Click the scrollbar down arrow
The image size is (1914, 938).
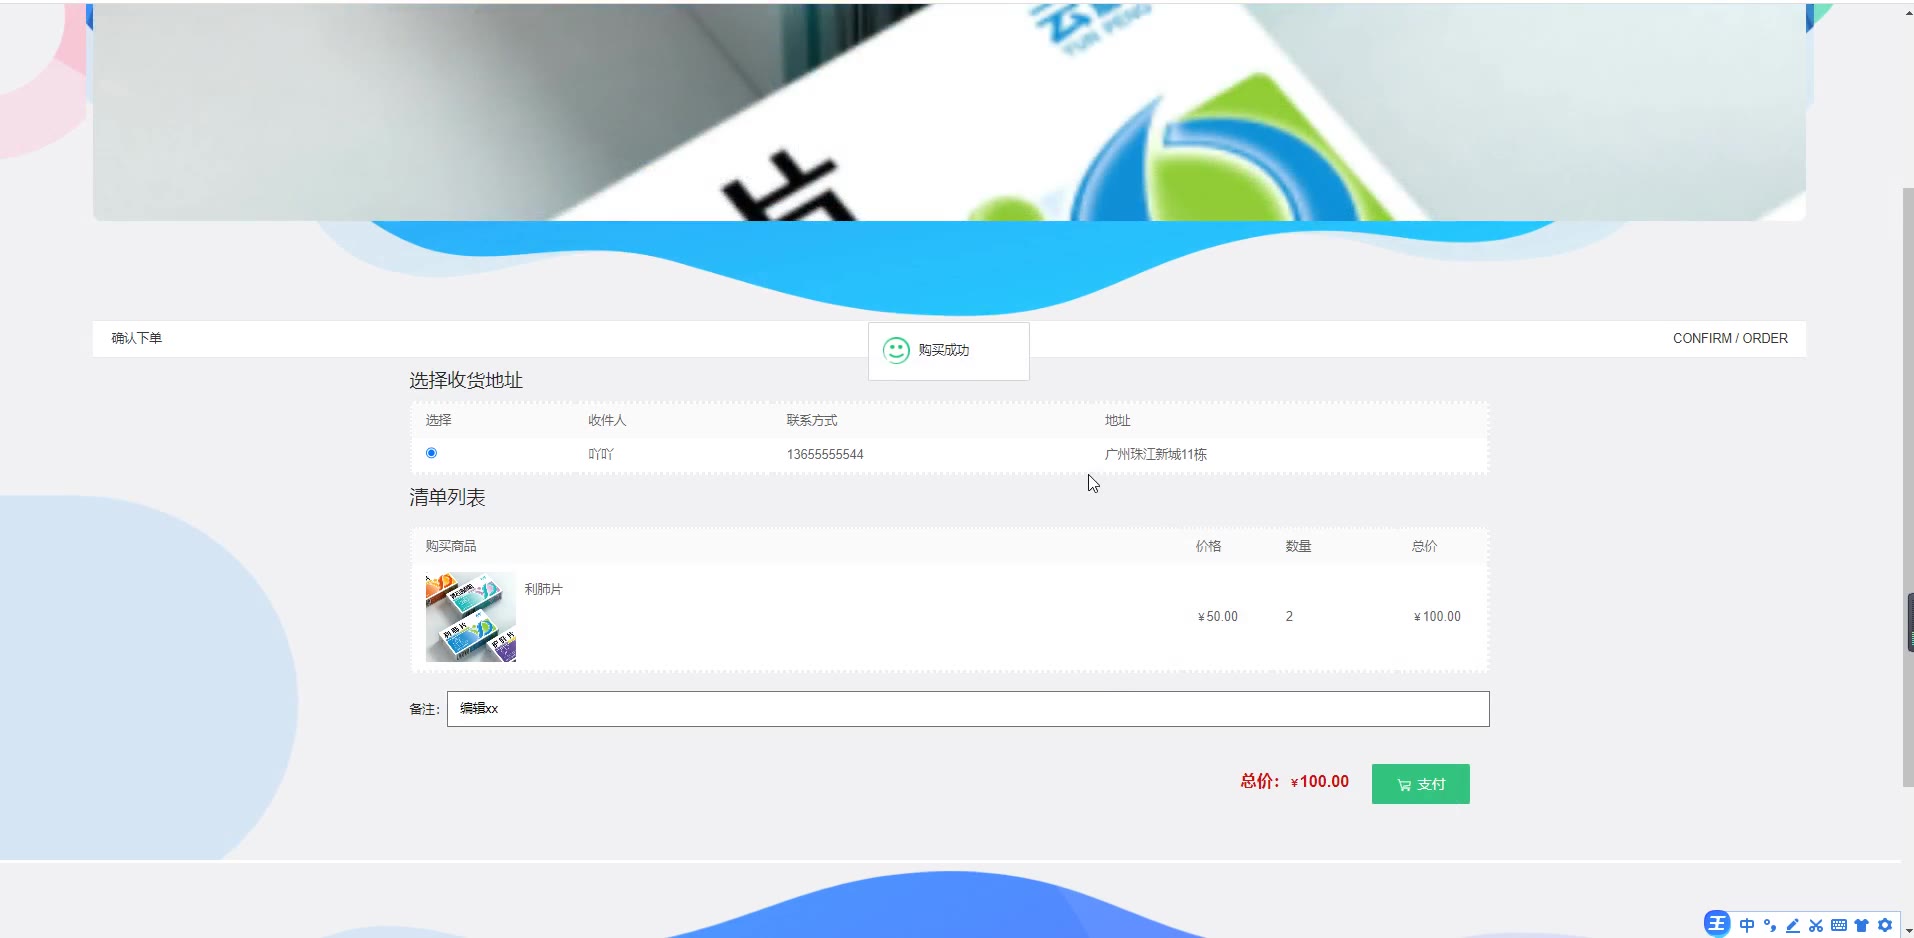click(x=1908, y=930)
